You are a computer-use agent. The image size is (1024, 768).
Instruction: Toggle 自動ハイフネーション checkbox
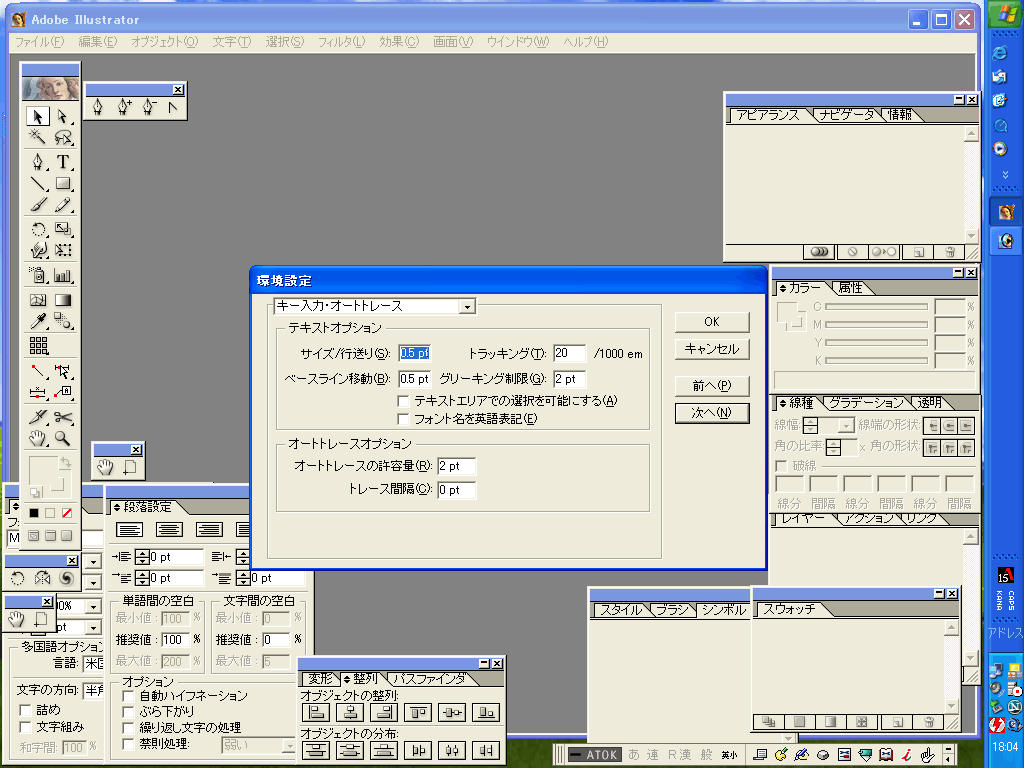128,695
